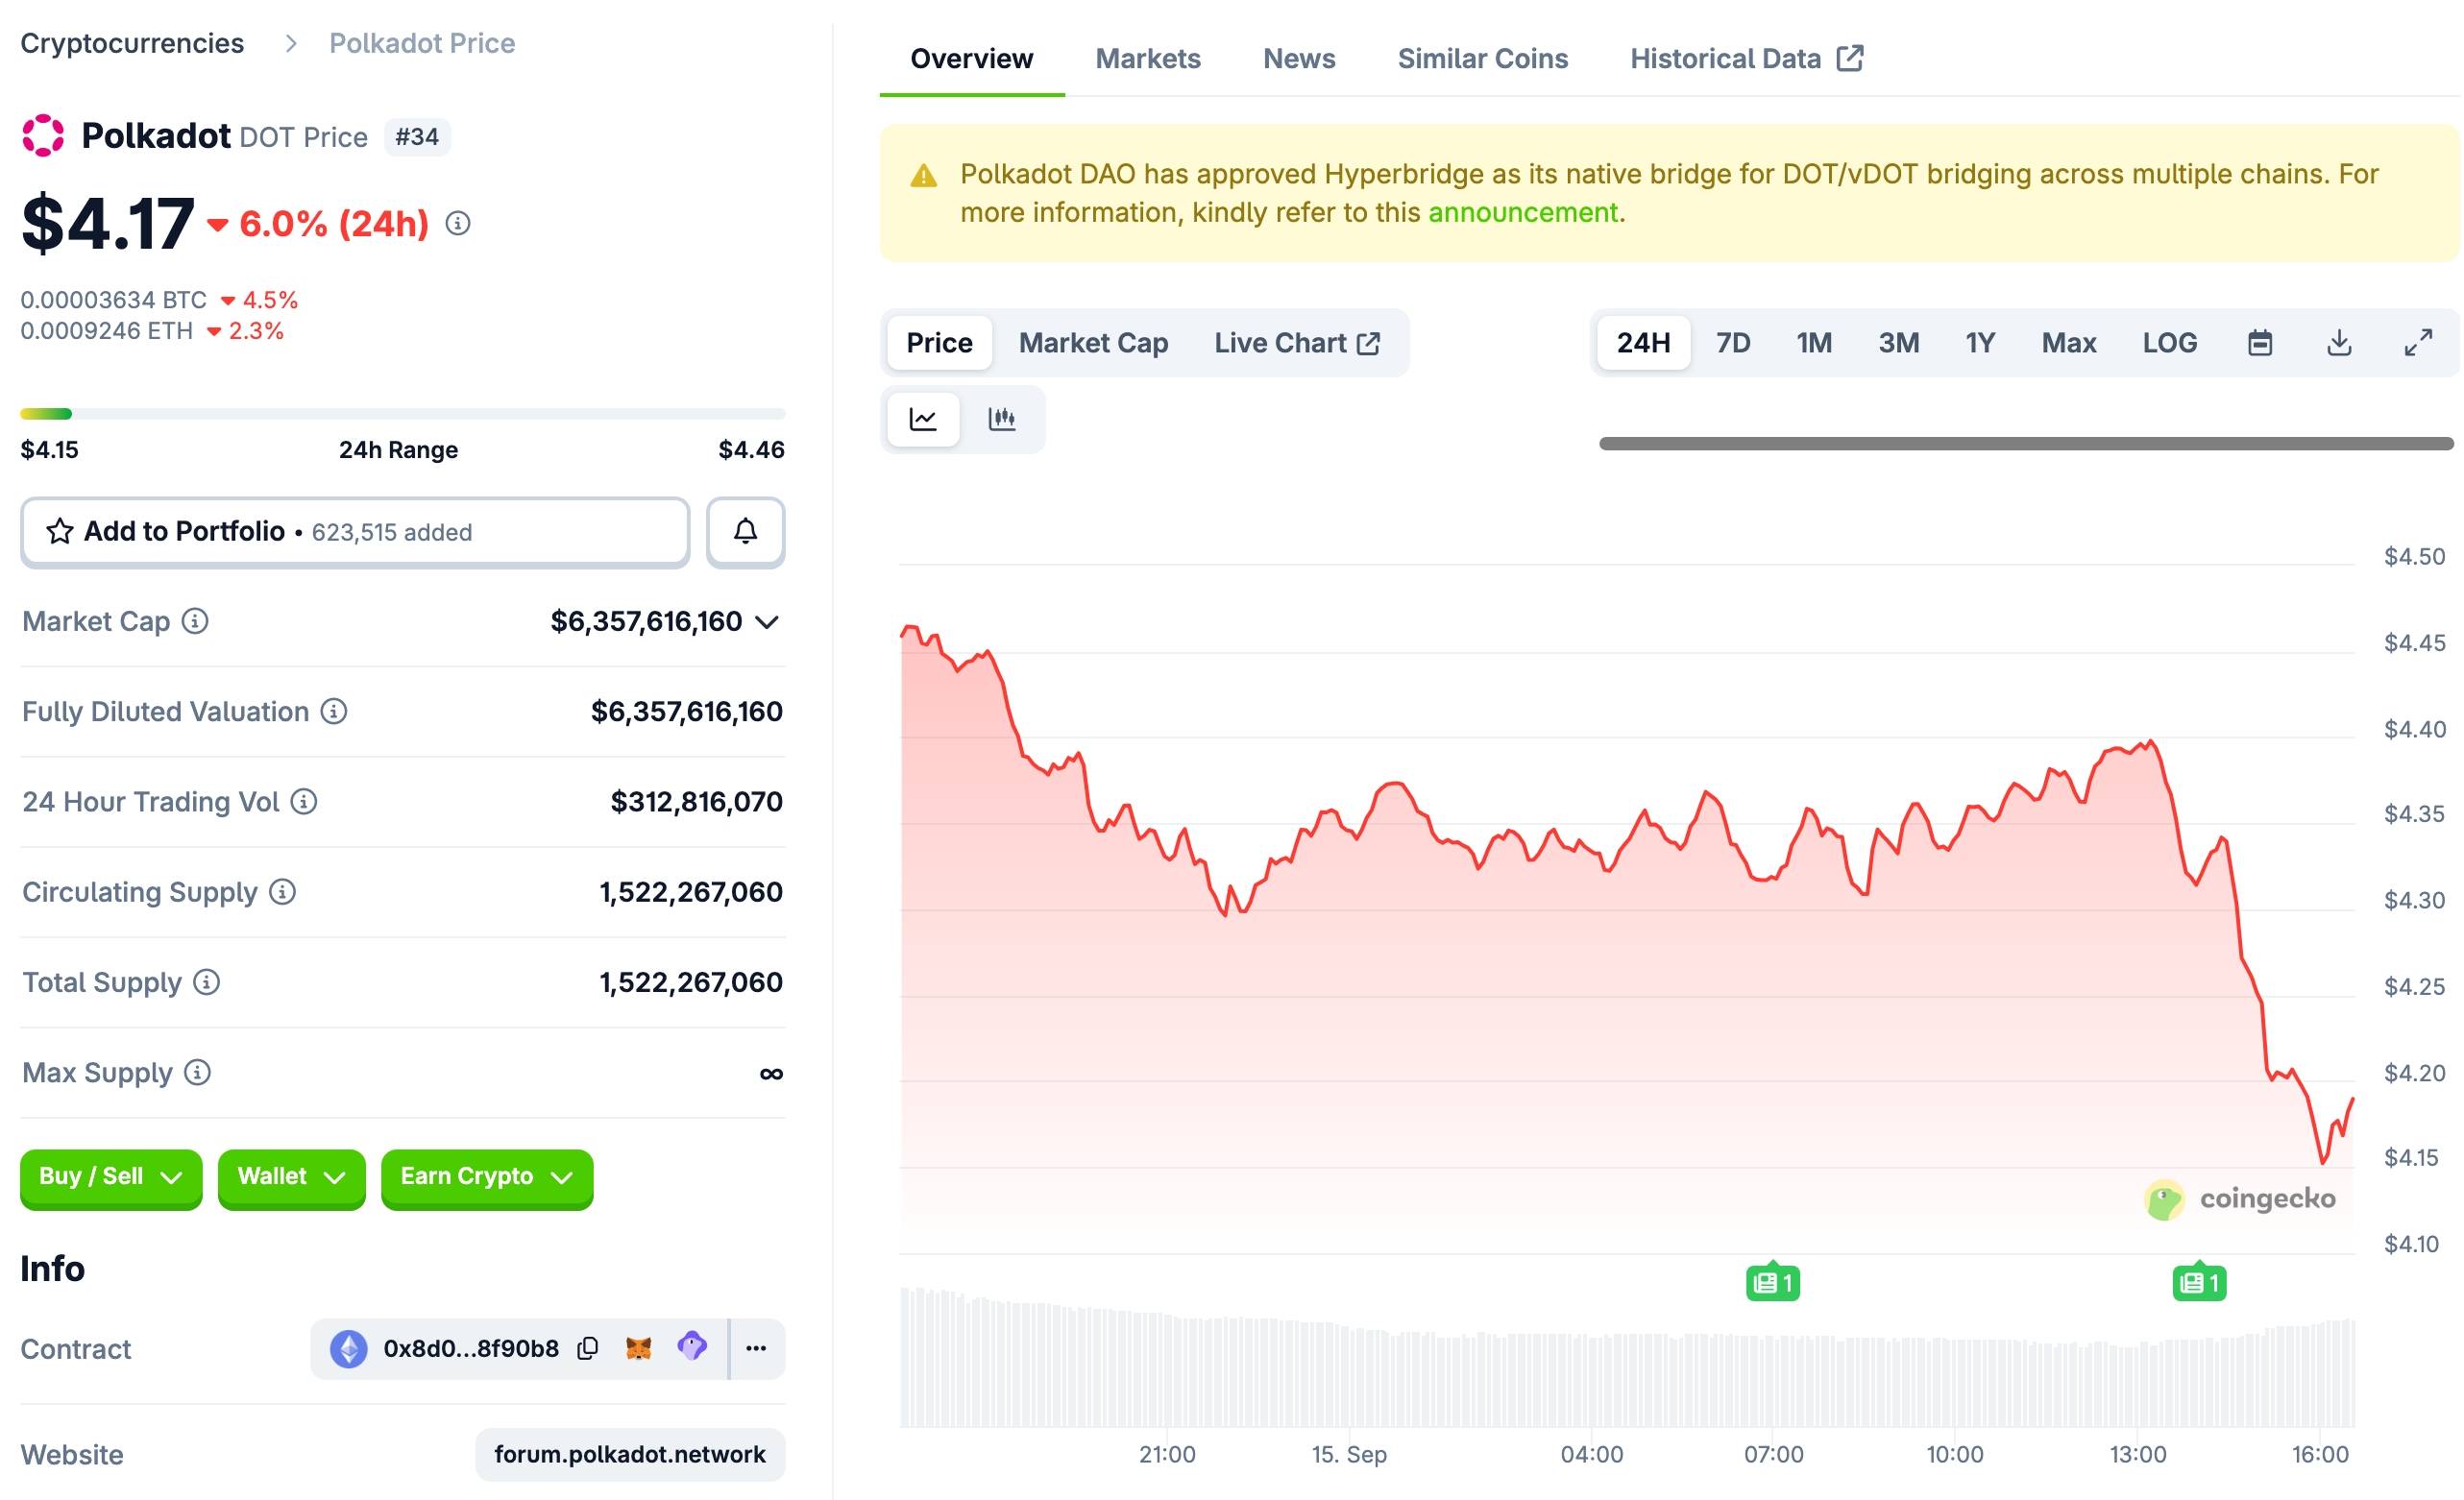Open more contracts ellipsis menu

pos(756,1348)
